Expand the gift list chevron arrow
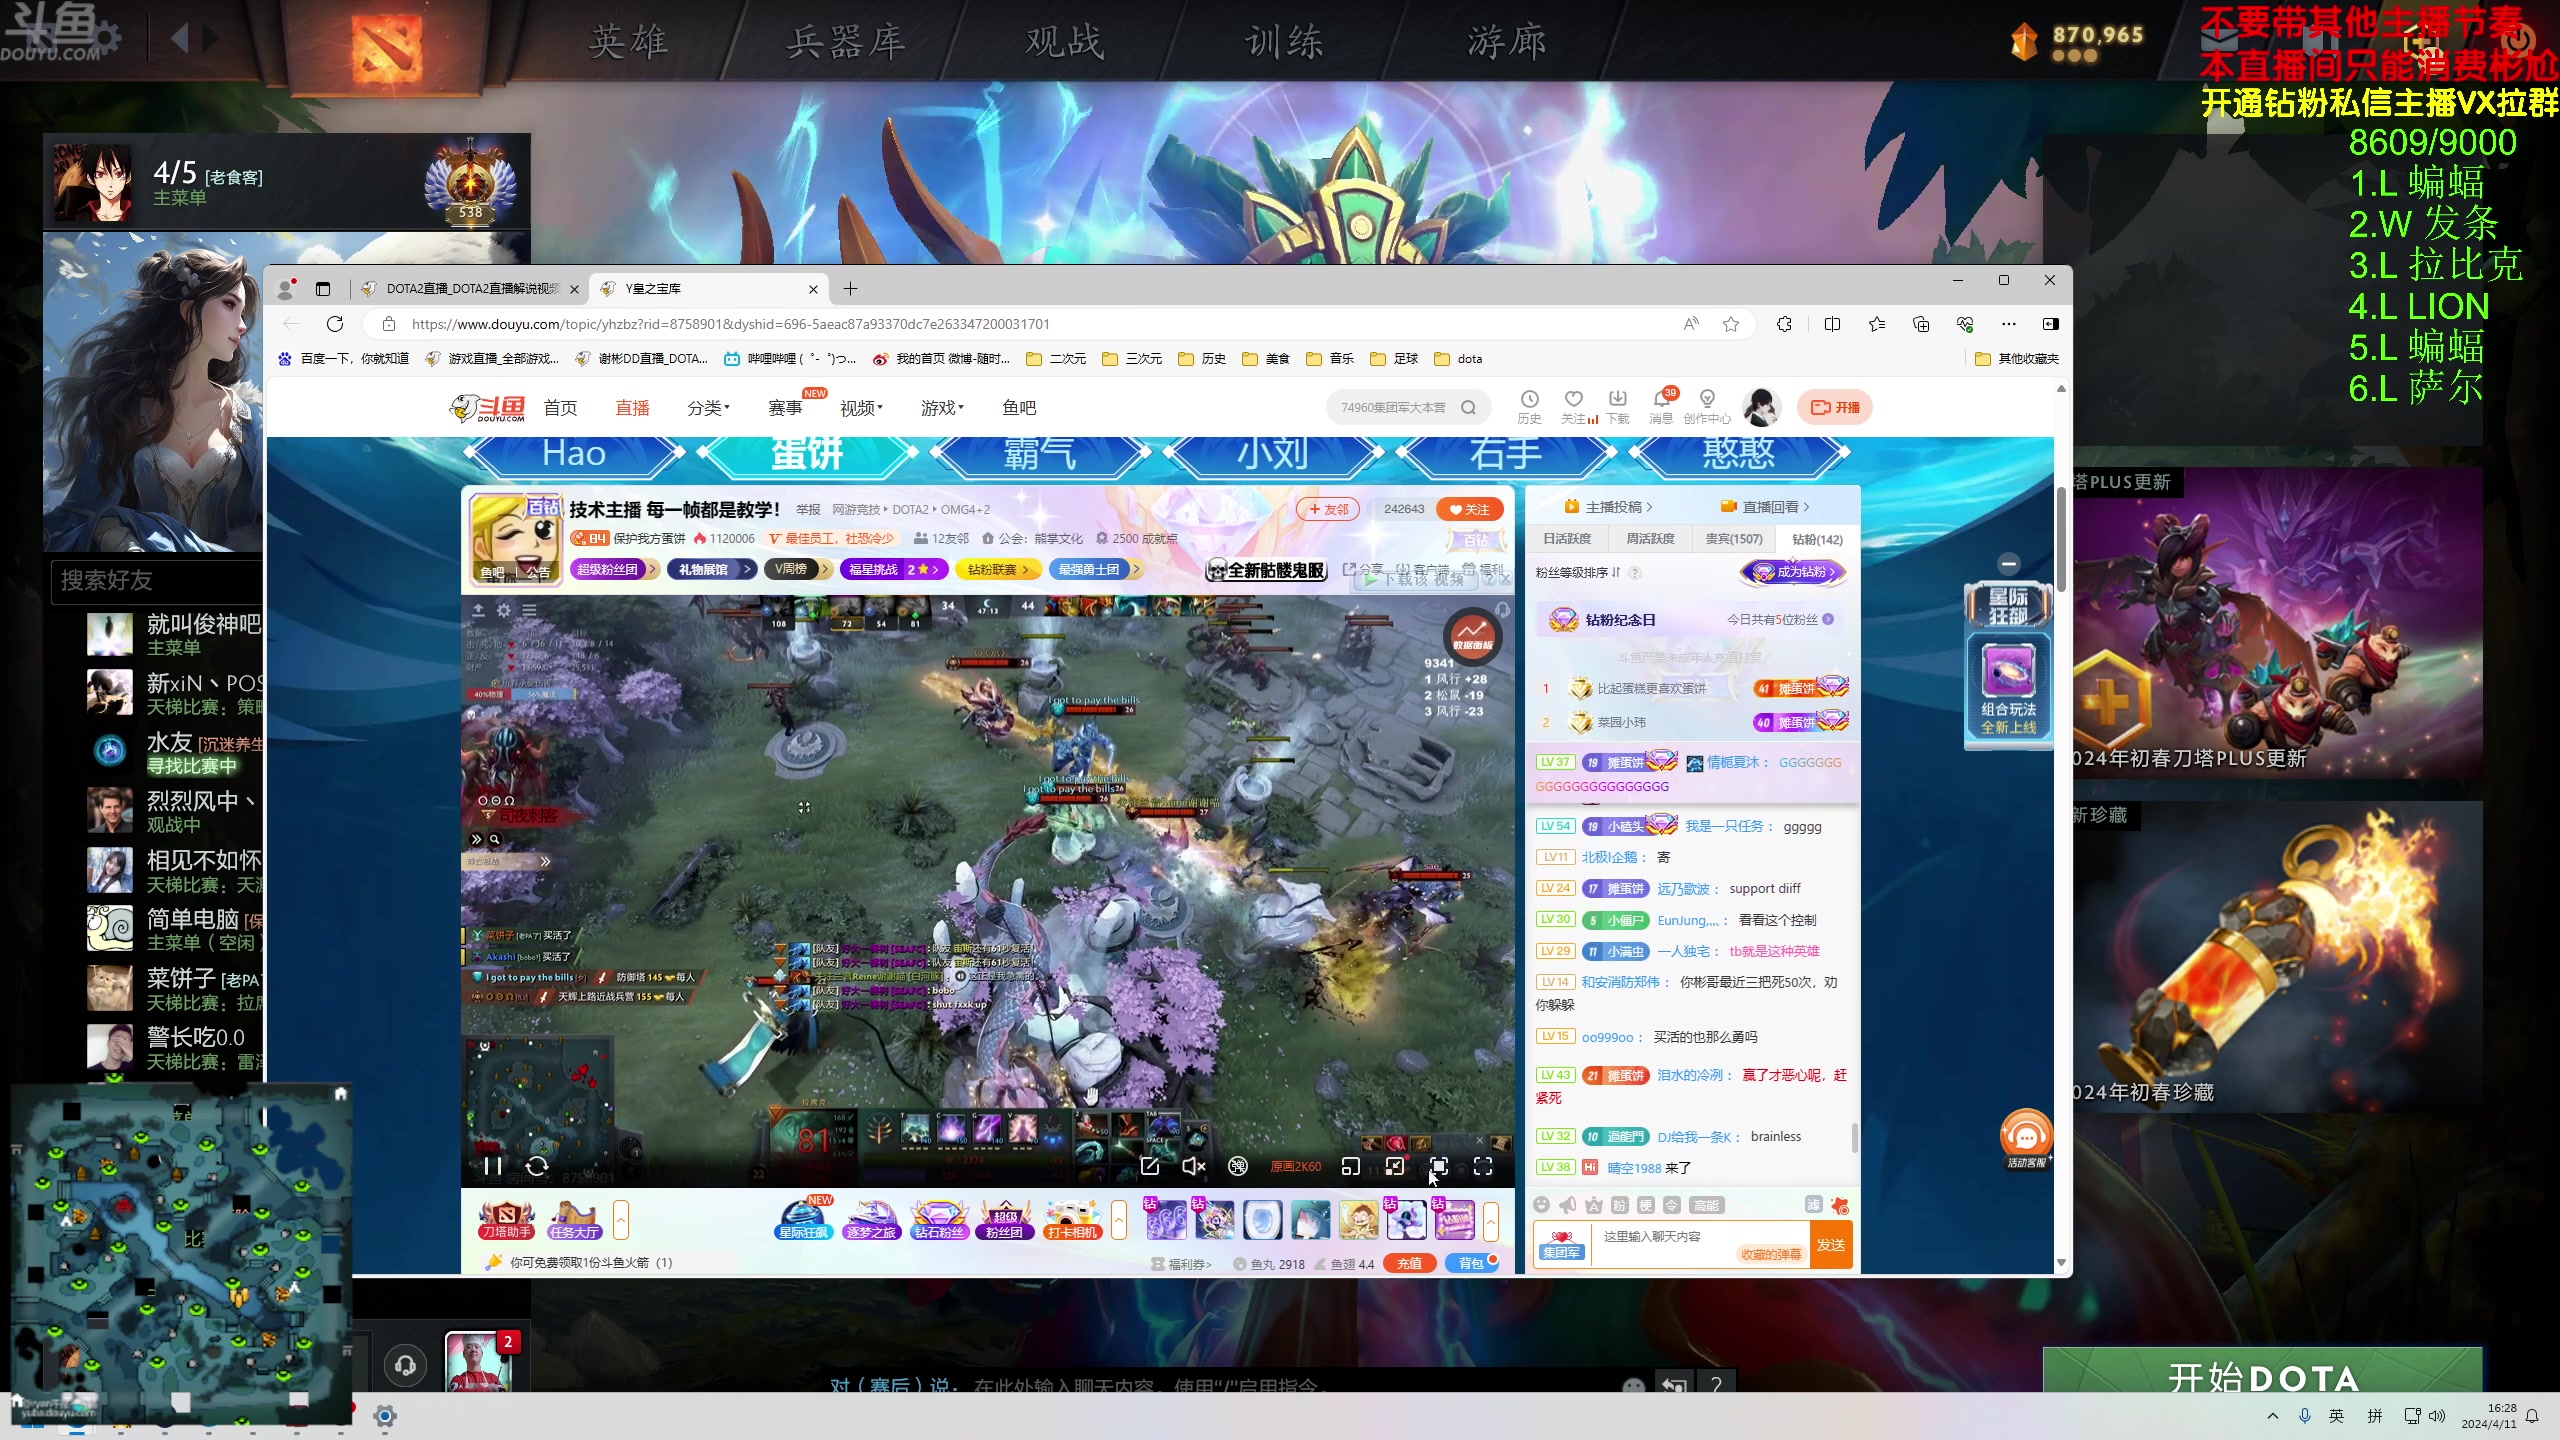 pos(1491,1221)
